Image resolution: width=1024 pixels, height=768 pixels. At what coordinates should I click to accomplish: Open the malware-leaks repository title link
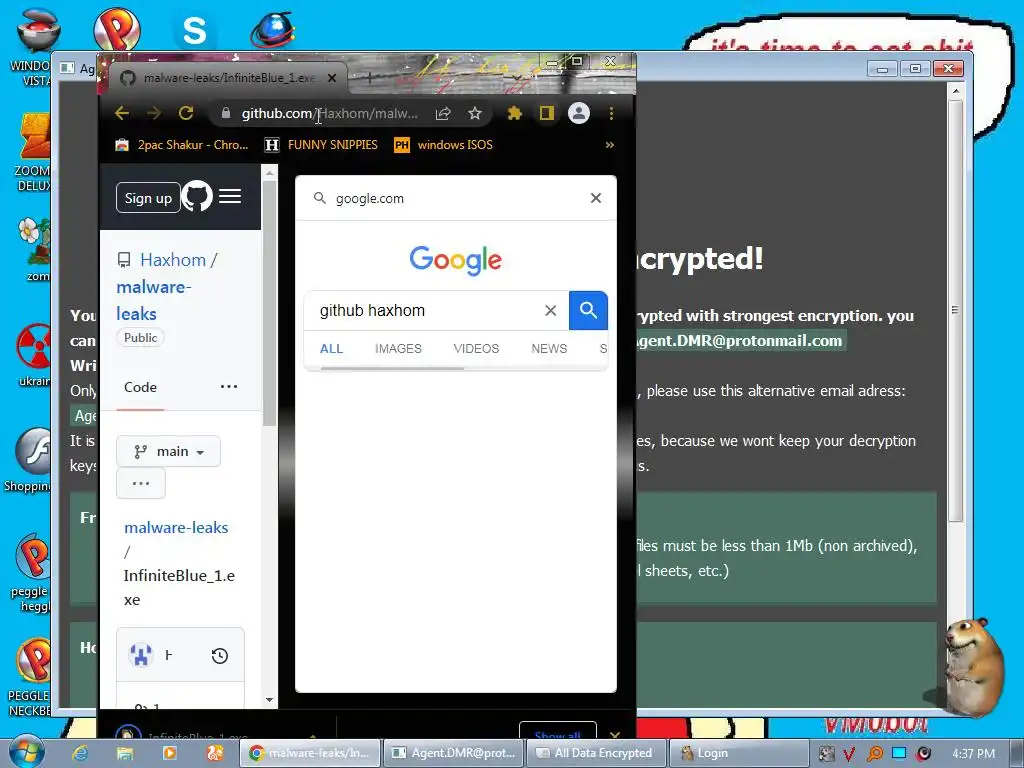coord(153,300)
